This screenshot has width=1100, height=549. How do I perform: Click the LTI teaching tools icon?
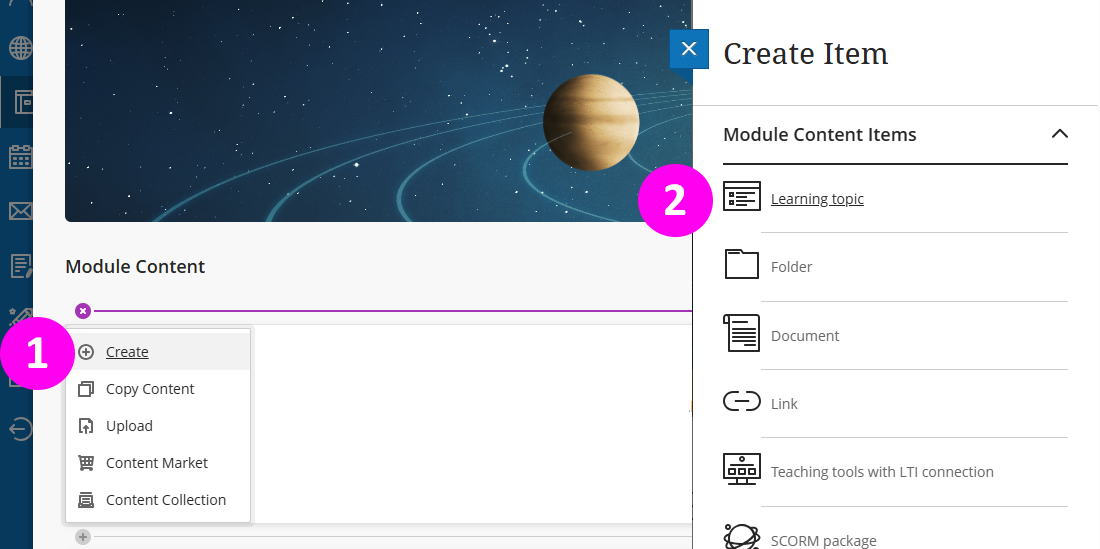tap(742, 469)
